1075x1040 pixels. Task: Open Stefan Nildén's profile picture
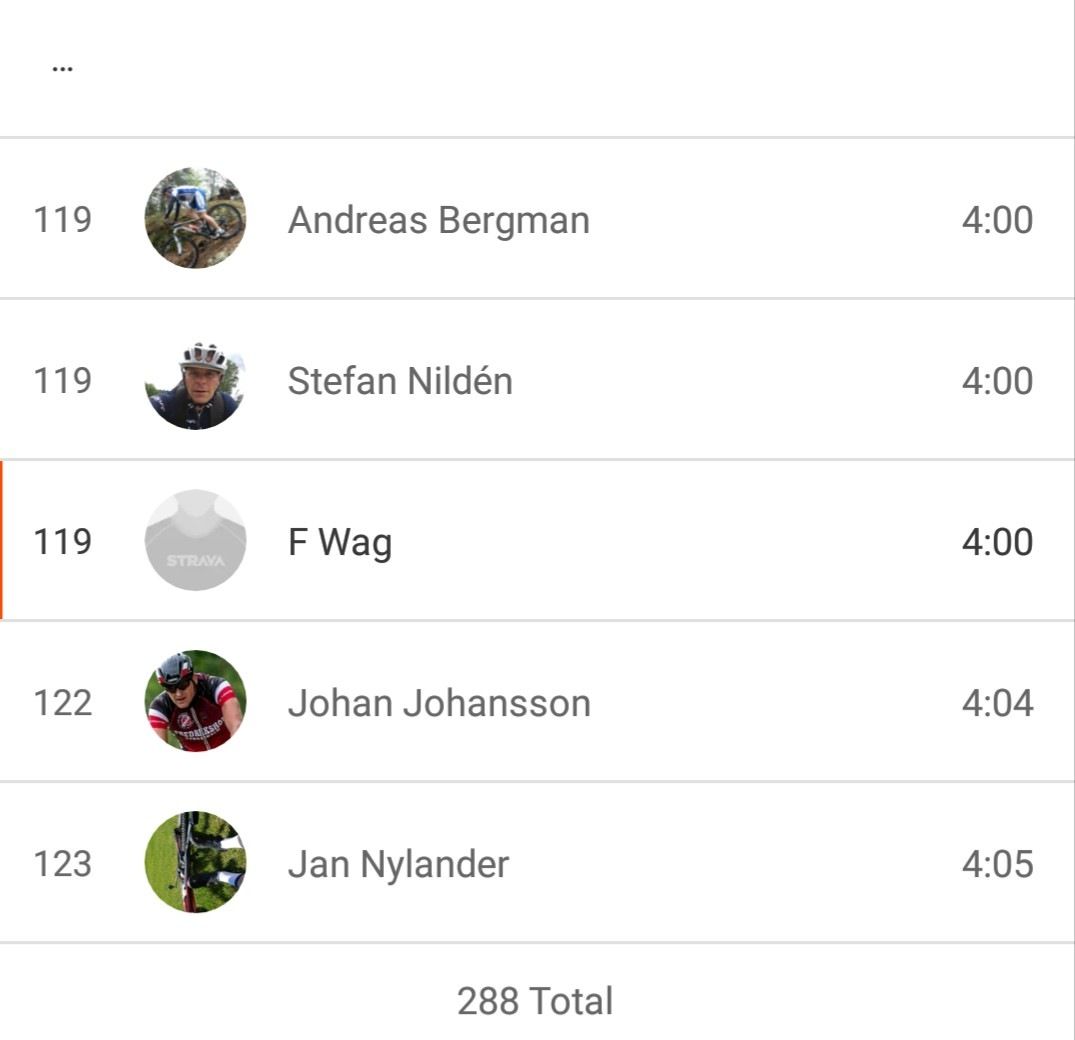click(x=195, y=380)
